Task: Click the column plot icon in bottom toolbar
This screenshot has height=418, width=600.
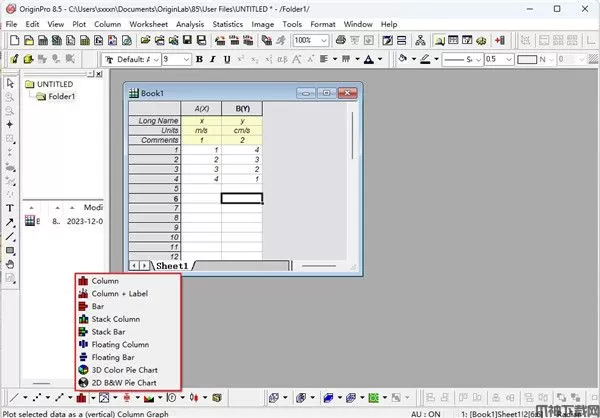Action: coord(80,397)
